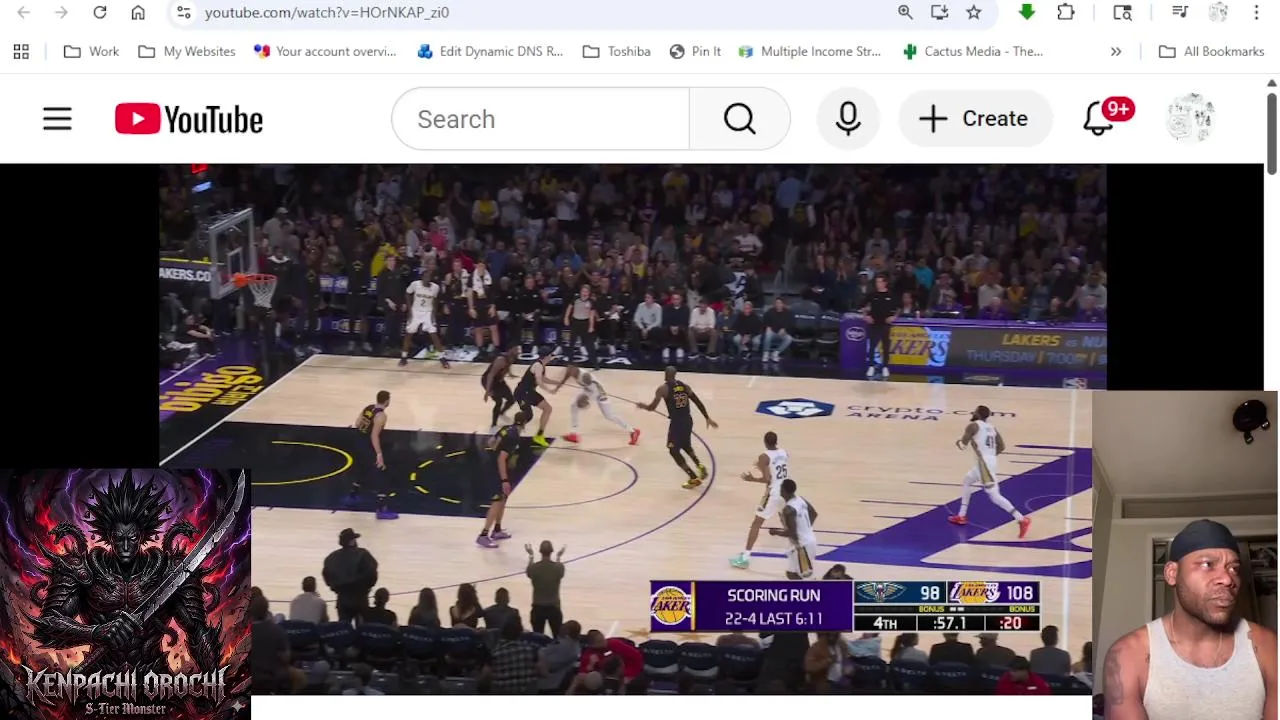Click scrollbar up arrow
The height and width of the screenshot is (720, 1280).
[1272, 82]
